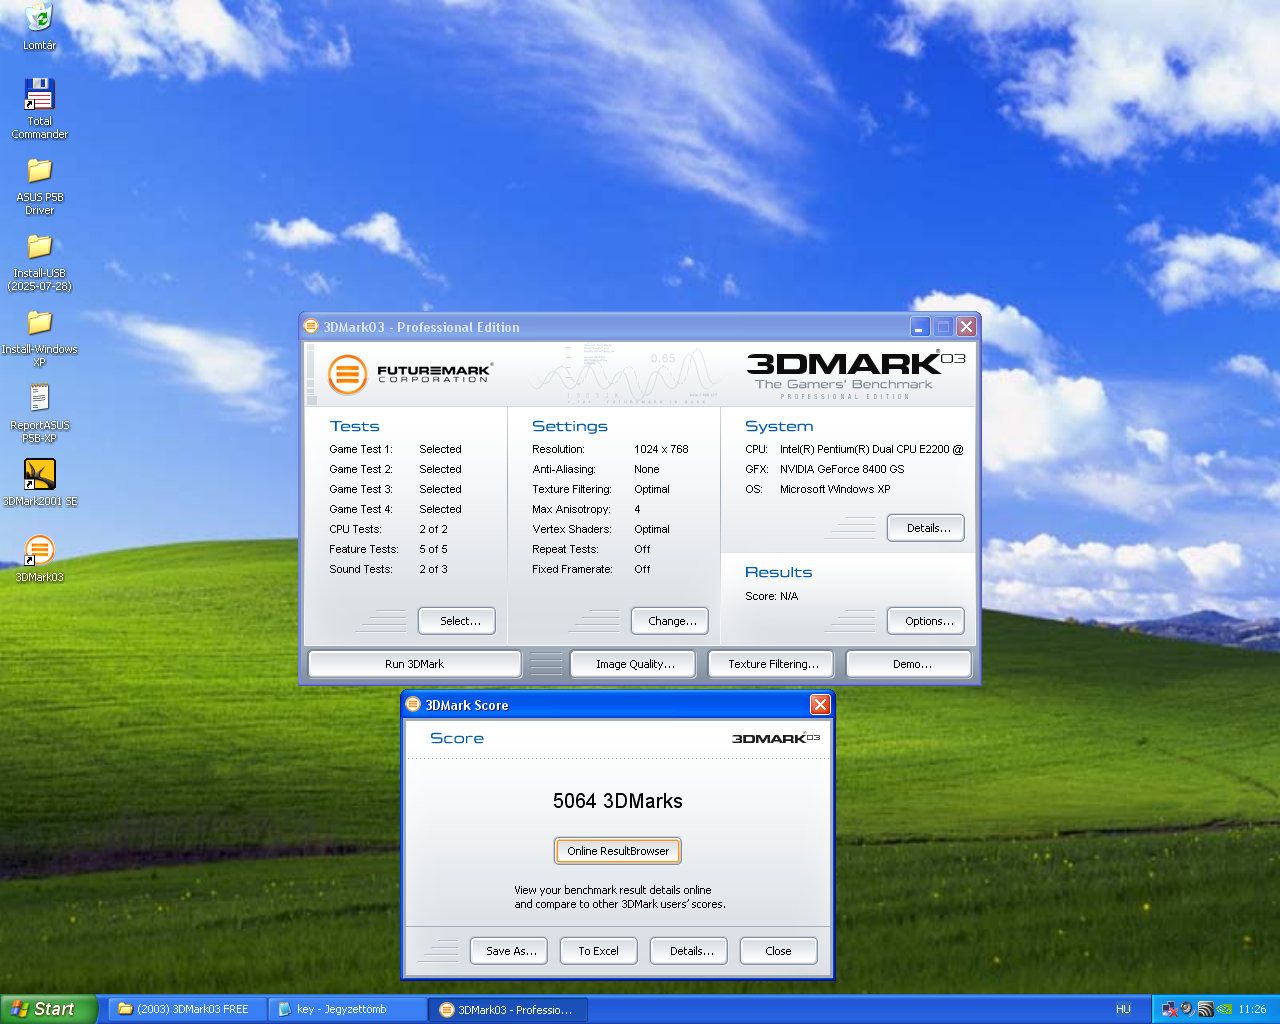Click Close button in score dialog

tap(778, 951)
